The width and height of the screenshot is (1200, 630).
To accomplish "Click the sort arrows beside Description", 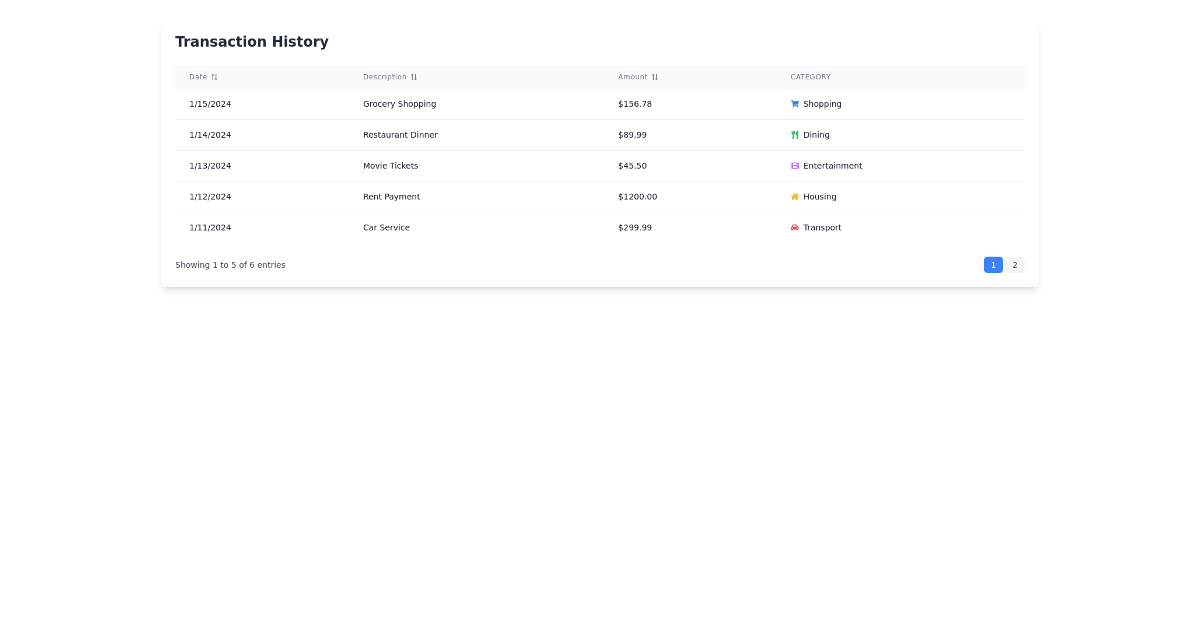I will click(x=415, y=77).
